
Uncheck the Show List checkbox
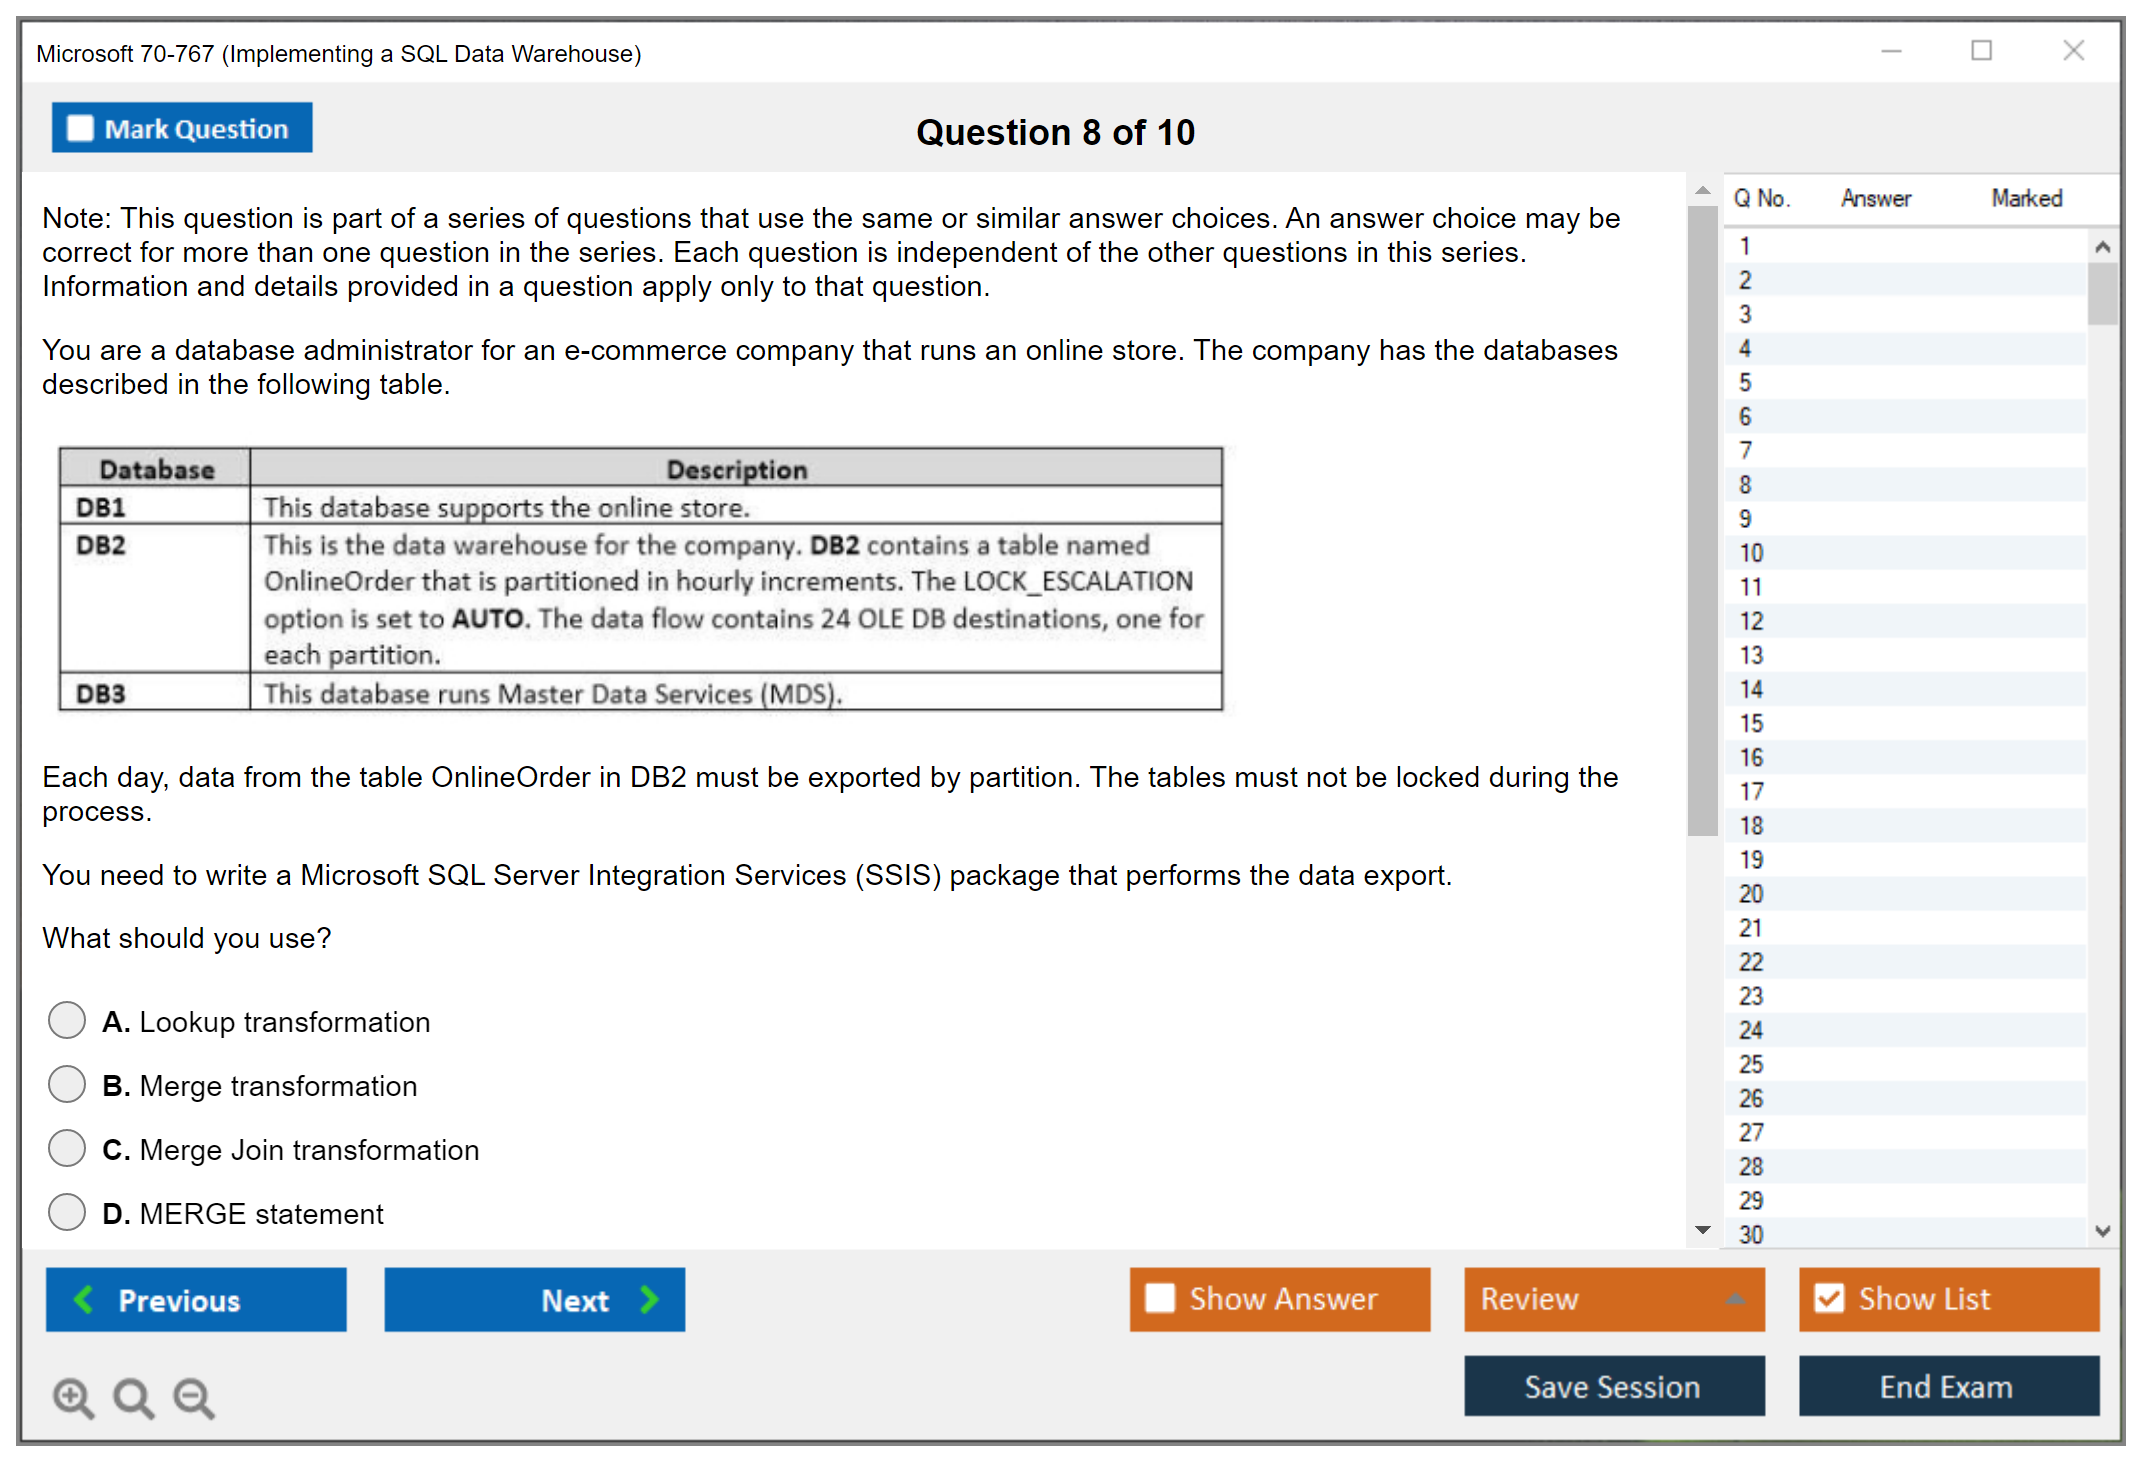coord(1829,1298)
